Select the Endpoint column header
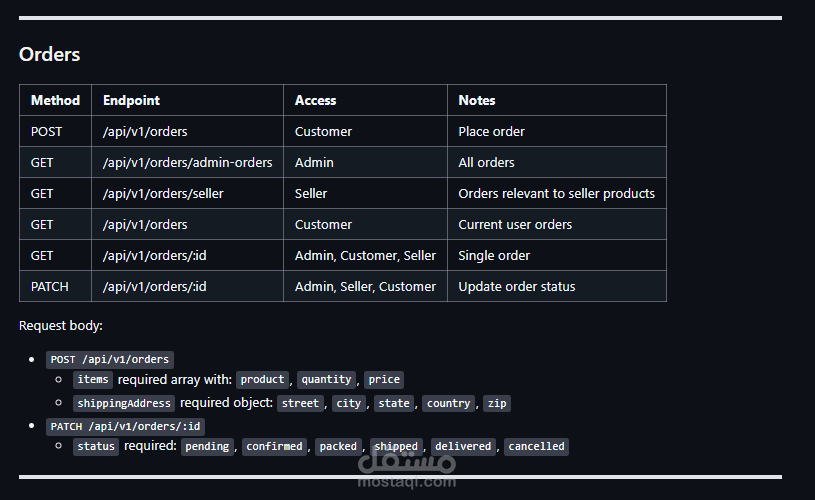Screen dimensions: 815x500 [x=131, y=100]
